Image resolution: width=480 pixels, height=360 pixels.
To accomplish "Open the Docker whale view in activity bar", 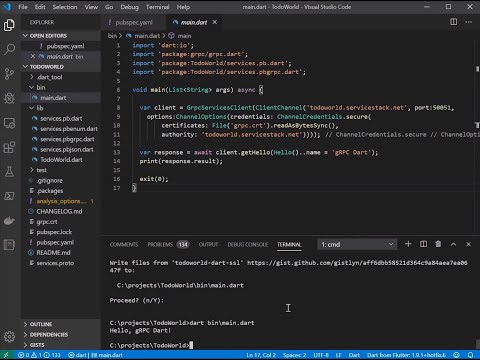I will (x=9, y=221).
